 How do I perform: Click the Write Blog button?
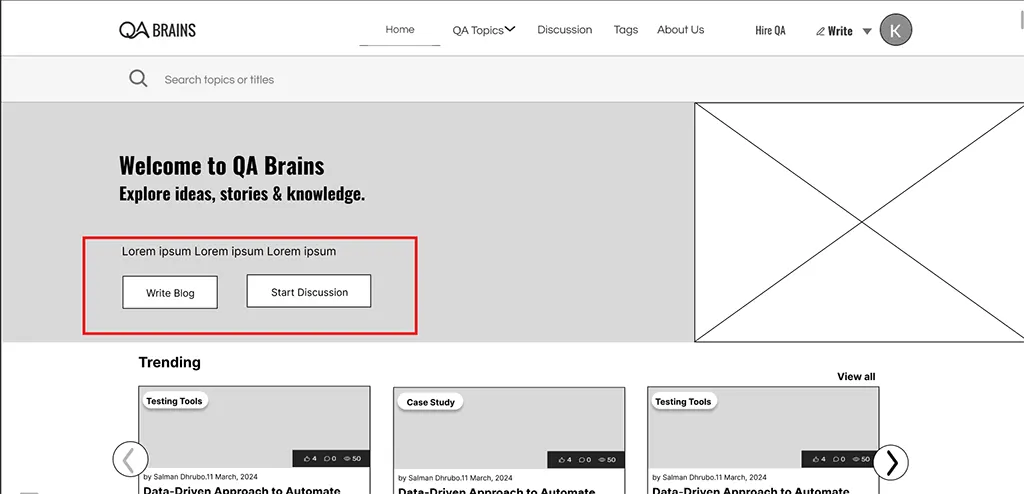[170, 292]
